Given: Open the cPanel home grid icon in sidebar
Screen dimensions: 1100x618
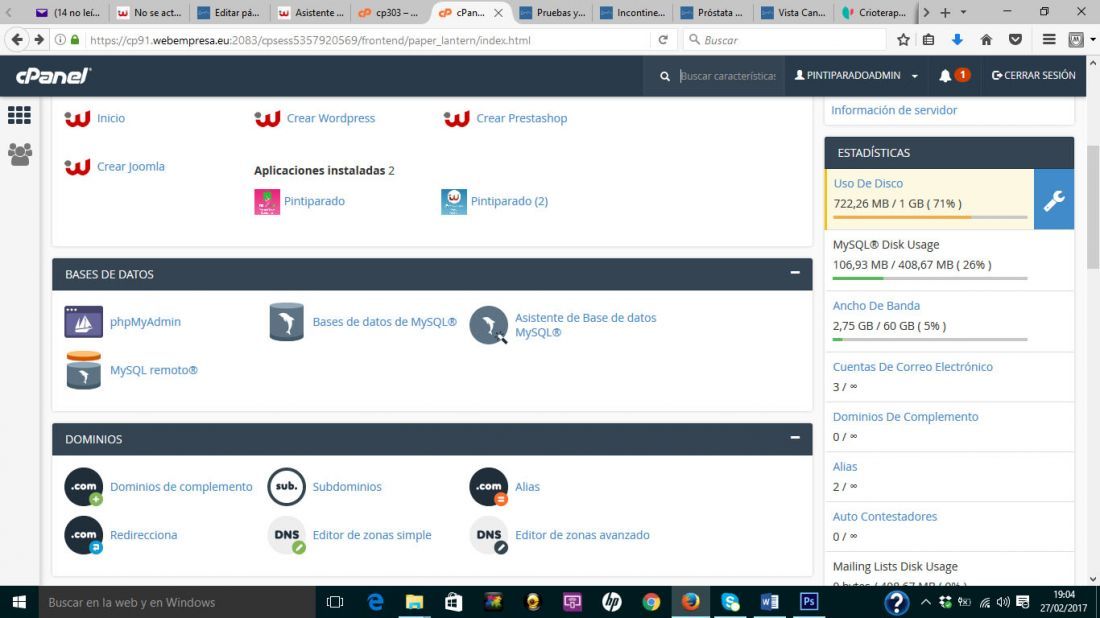Looking at the screenshot, I should 19,115.
